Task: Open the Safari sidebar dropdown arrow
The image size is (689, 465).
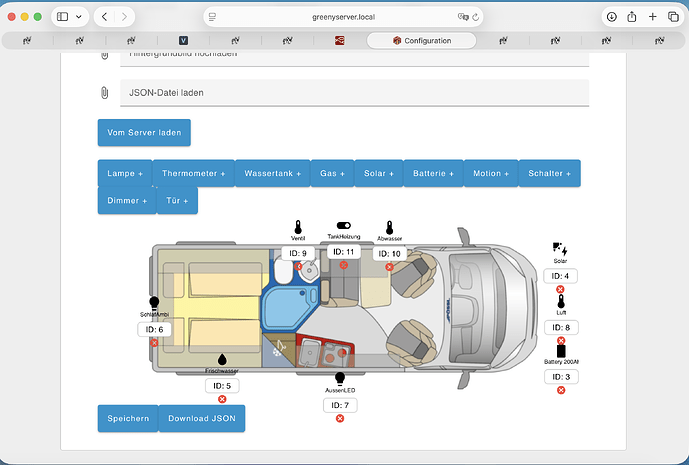Action: [x=79, y=17]
